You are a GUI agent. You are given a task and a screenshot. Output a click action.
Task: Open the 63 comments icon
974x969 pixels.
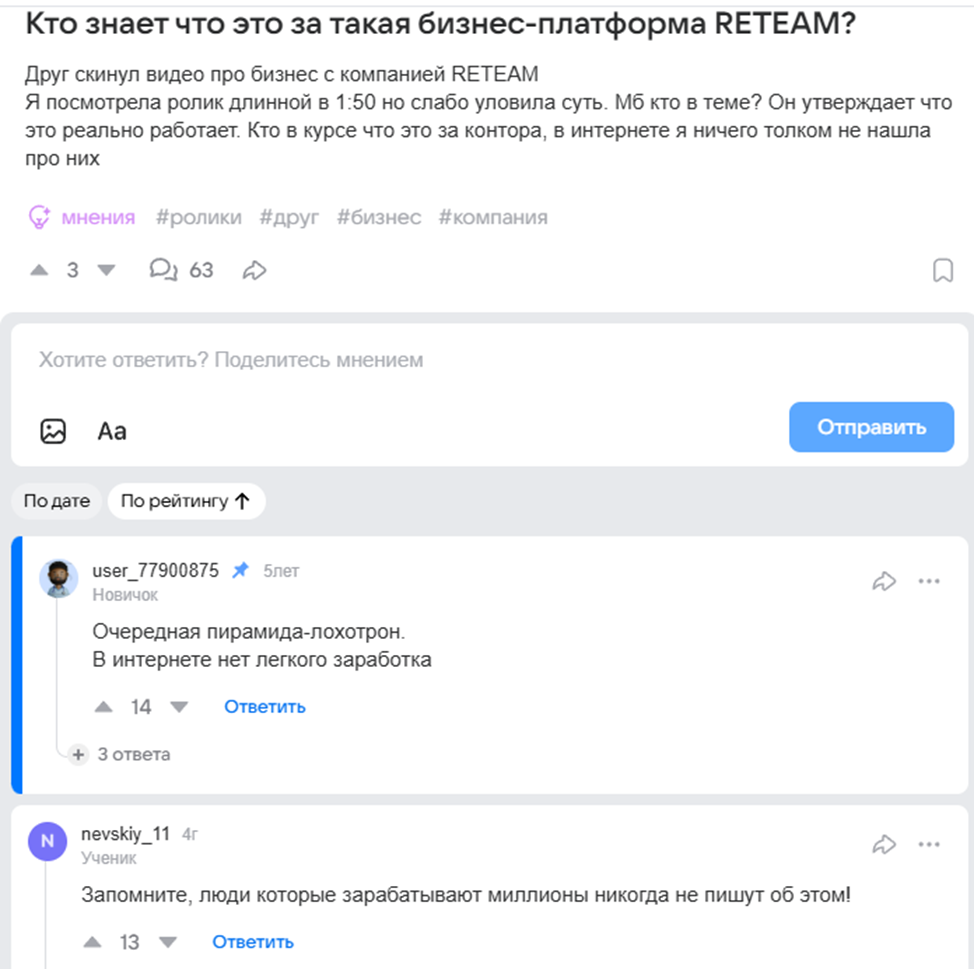tap(163, 270)
